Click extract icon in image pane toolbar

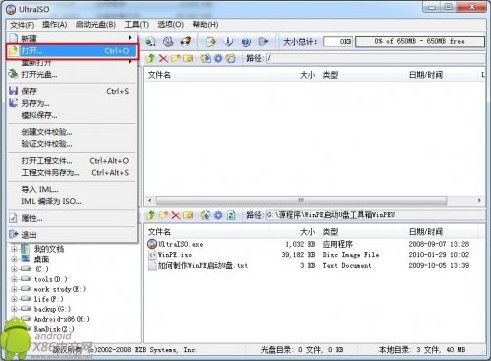[206, 58]
